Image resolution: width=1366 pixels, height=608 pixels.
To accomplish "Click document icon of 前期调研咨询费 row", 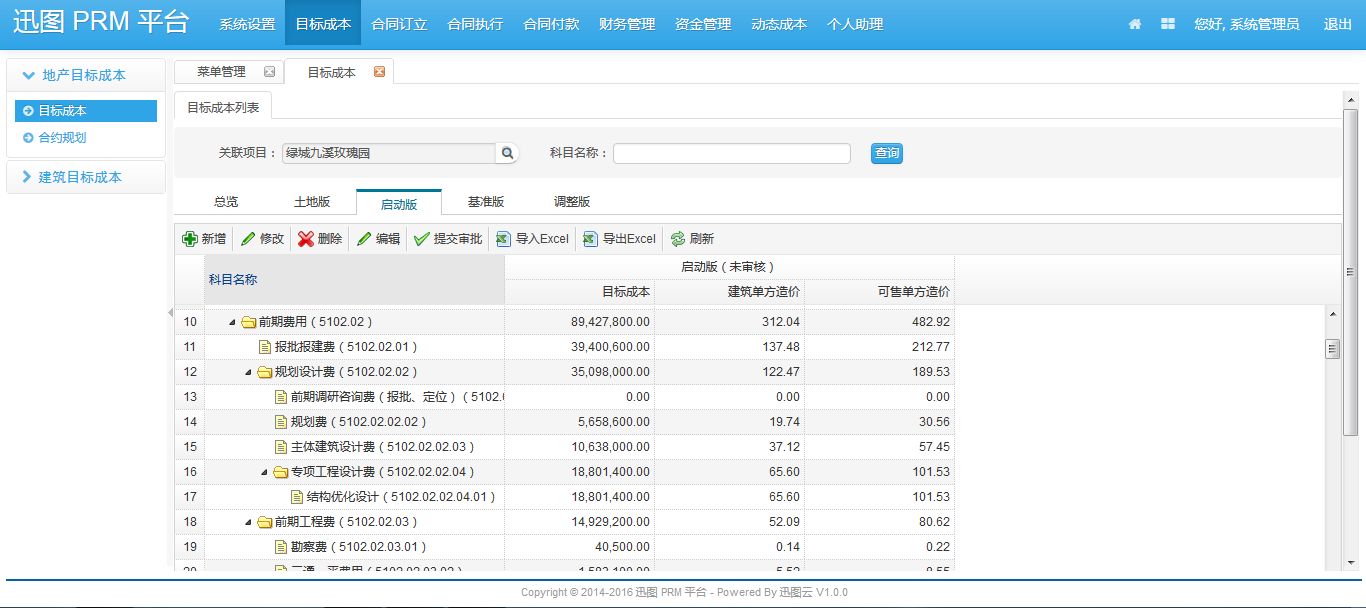I will tap(281, 397).
